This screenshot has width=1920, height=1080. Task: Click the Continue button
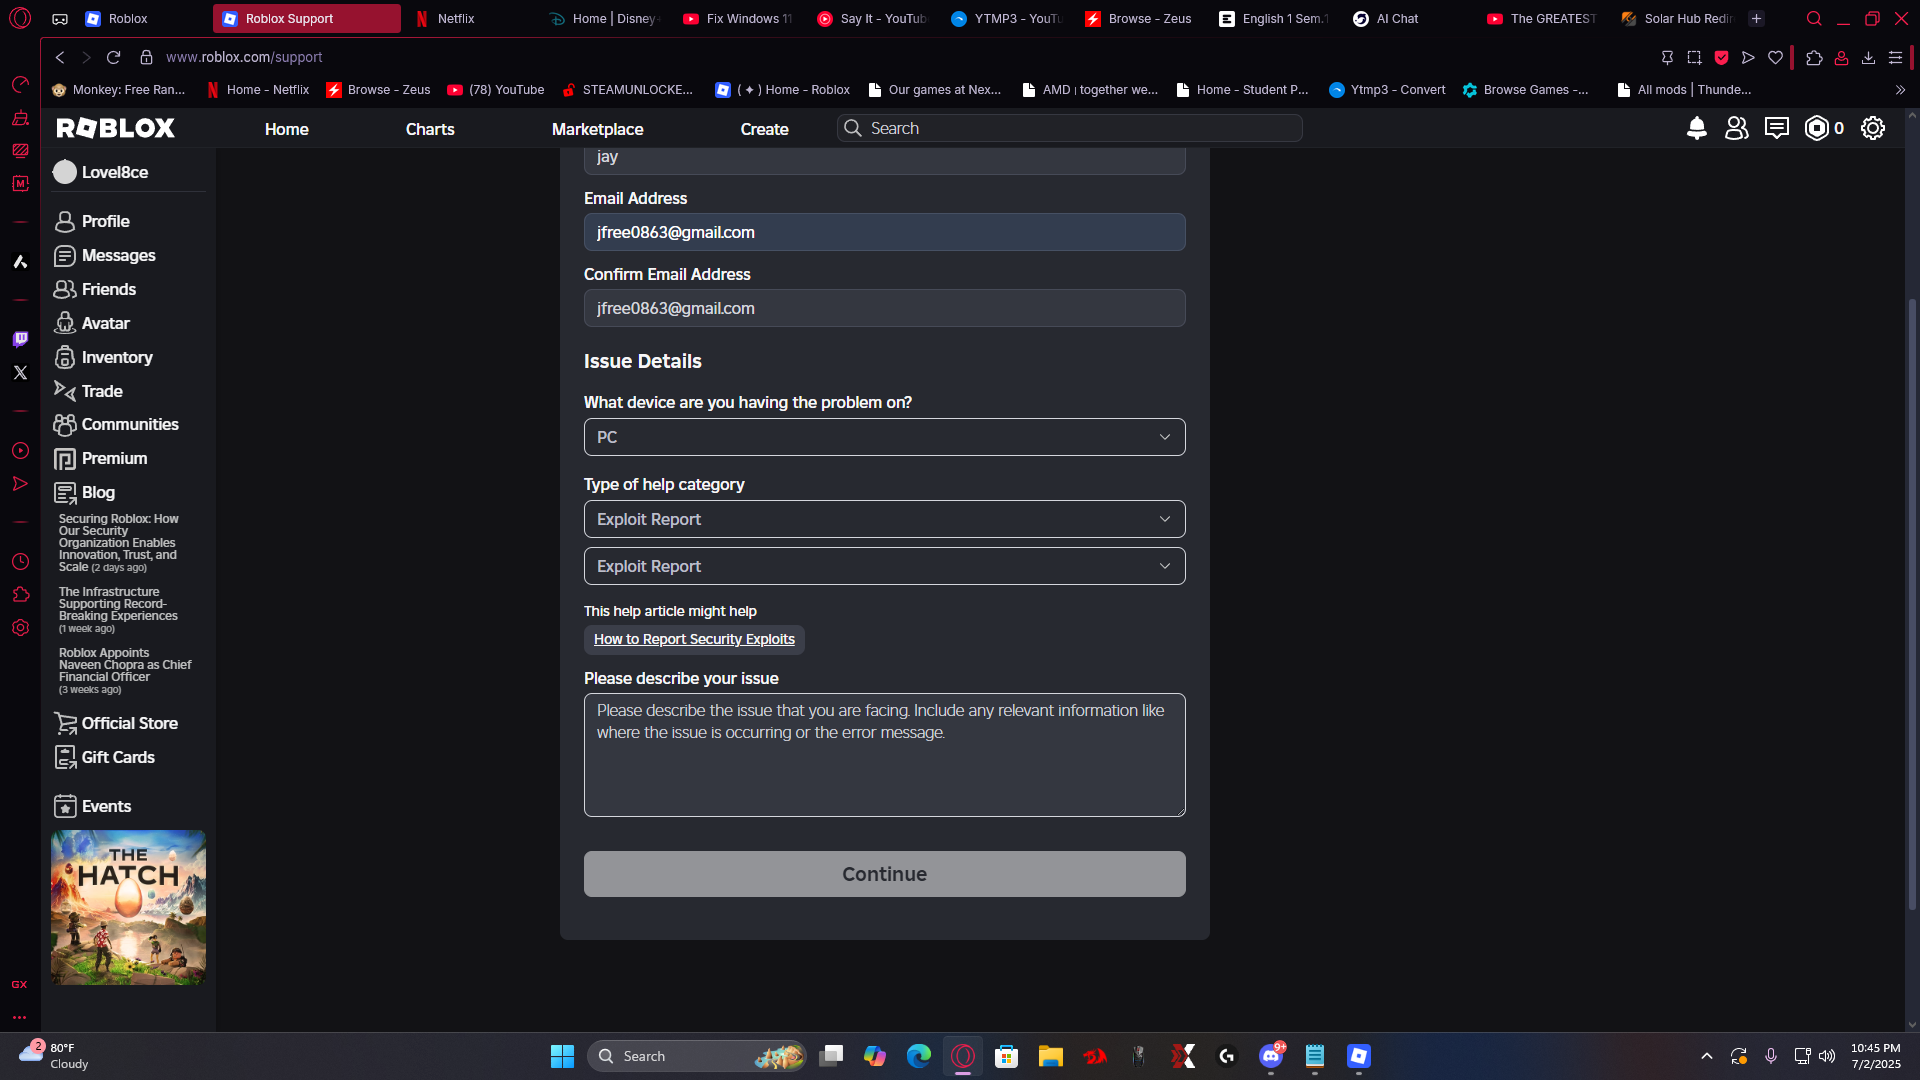click(x=885, y=874)
